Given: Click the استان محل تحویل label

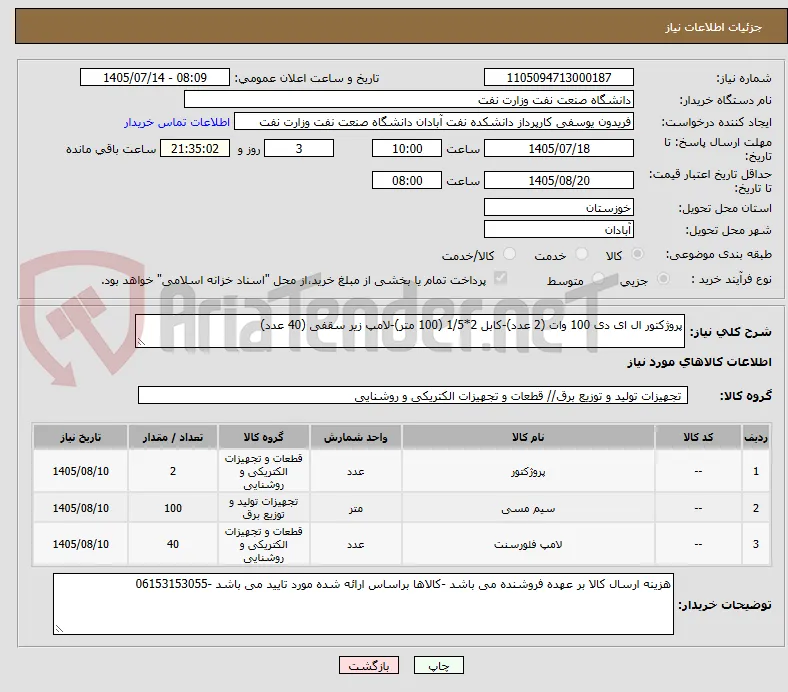Looking at the screenshot, I should 725,208.
